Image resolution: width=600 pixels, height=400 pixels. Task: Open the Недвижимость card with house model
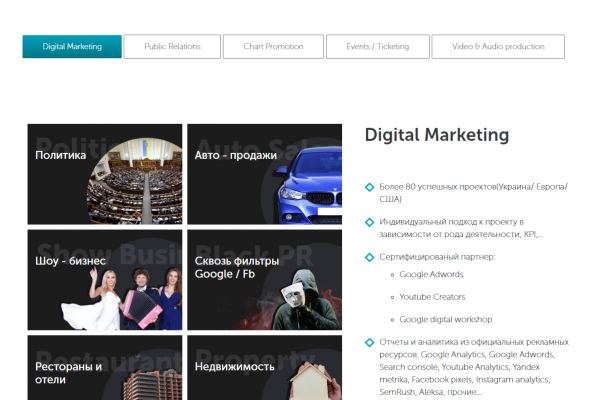click(264, 368)
